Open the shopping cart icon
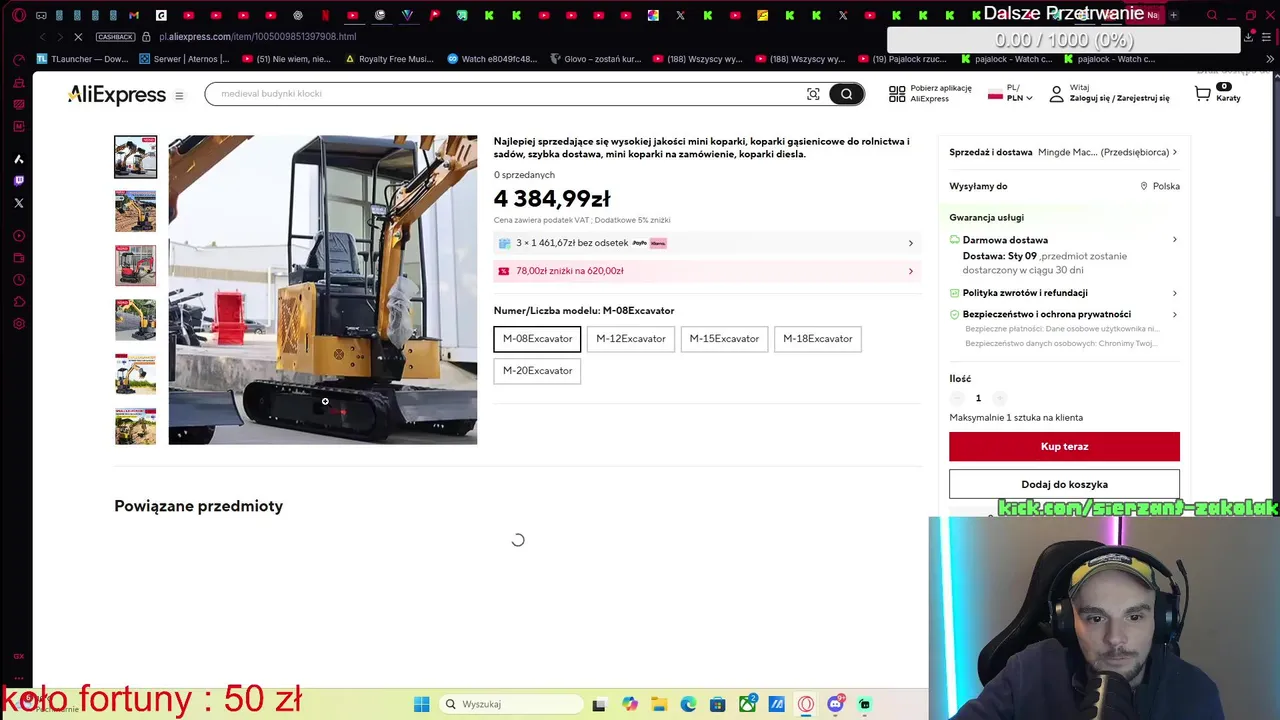The height and width of the screenshot is (720, 1280). tap(1203, 93)
